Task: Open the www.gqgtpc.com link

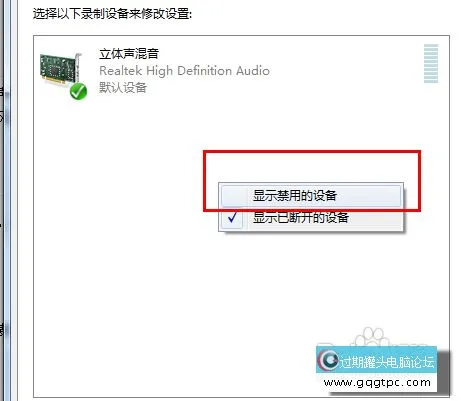Action: [377, 382]
